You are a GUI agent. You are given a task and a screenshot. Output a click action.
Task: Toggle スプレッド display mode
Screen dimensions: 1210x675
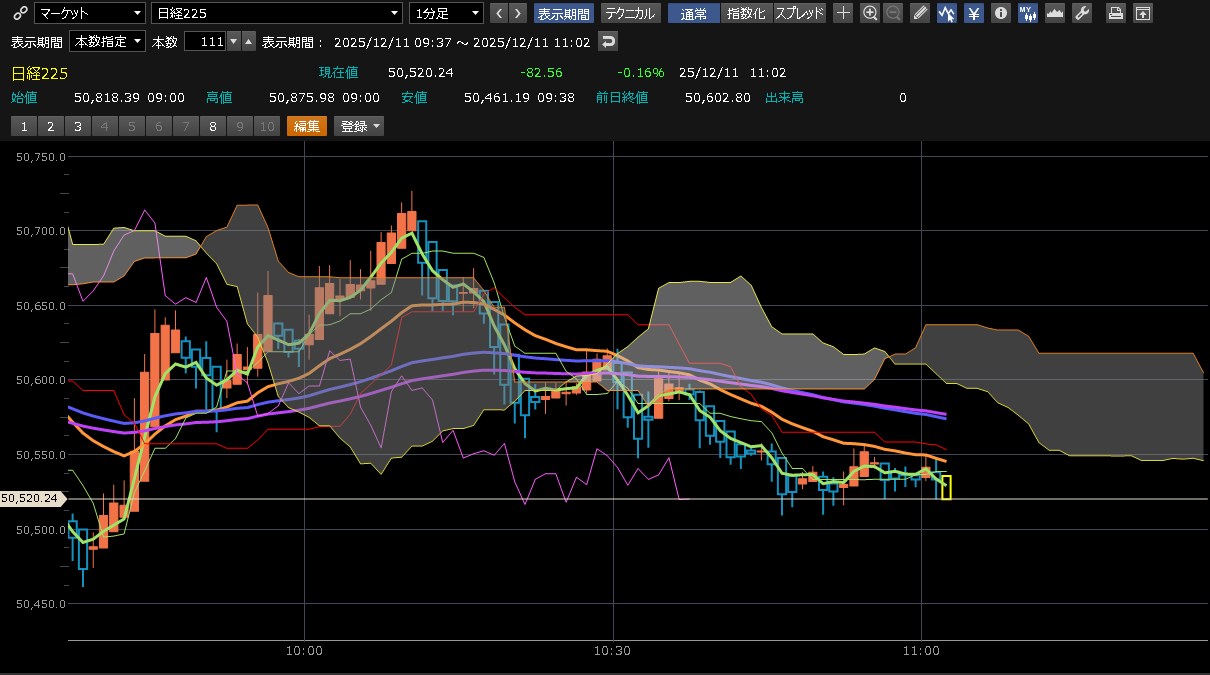pos(800,13)
